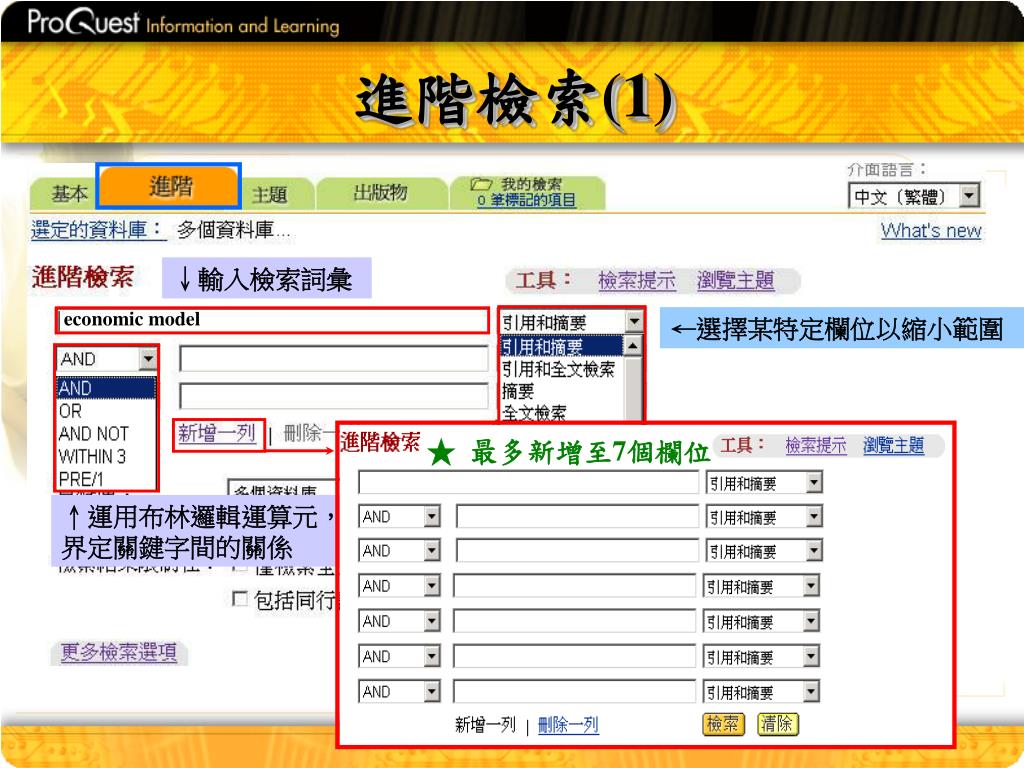Select the 進階 search tab
1024x768 pixels.
[x=170, y=187]
